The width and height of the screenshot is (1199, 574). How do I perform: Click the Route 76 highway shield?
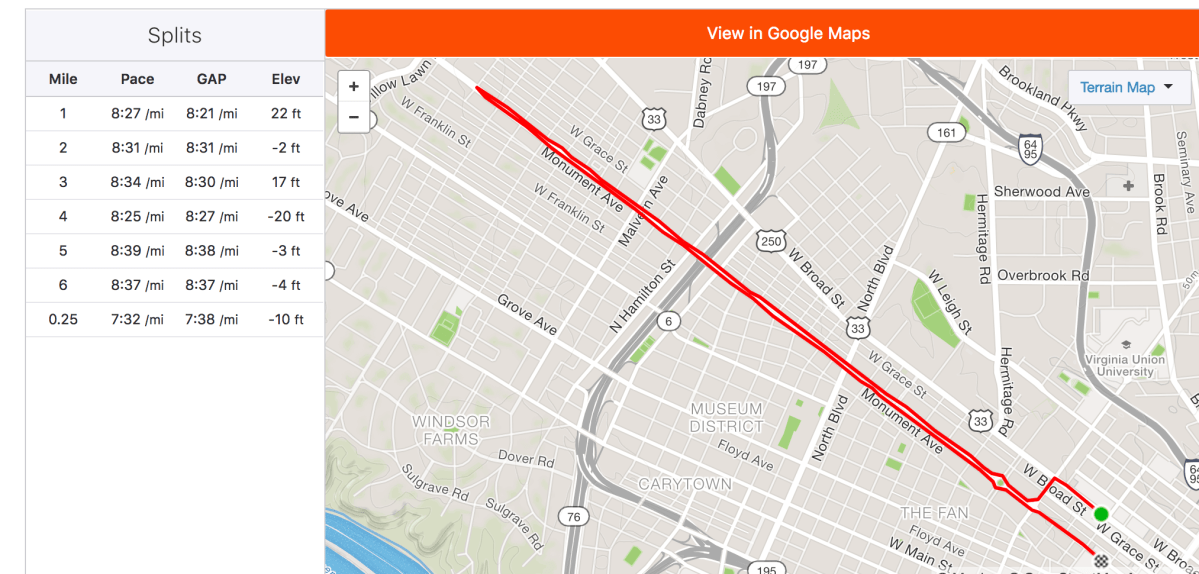[x=573, y=517]
